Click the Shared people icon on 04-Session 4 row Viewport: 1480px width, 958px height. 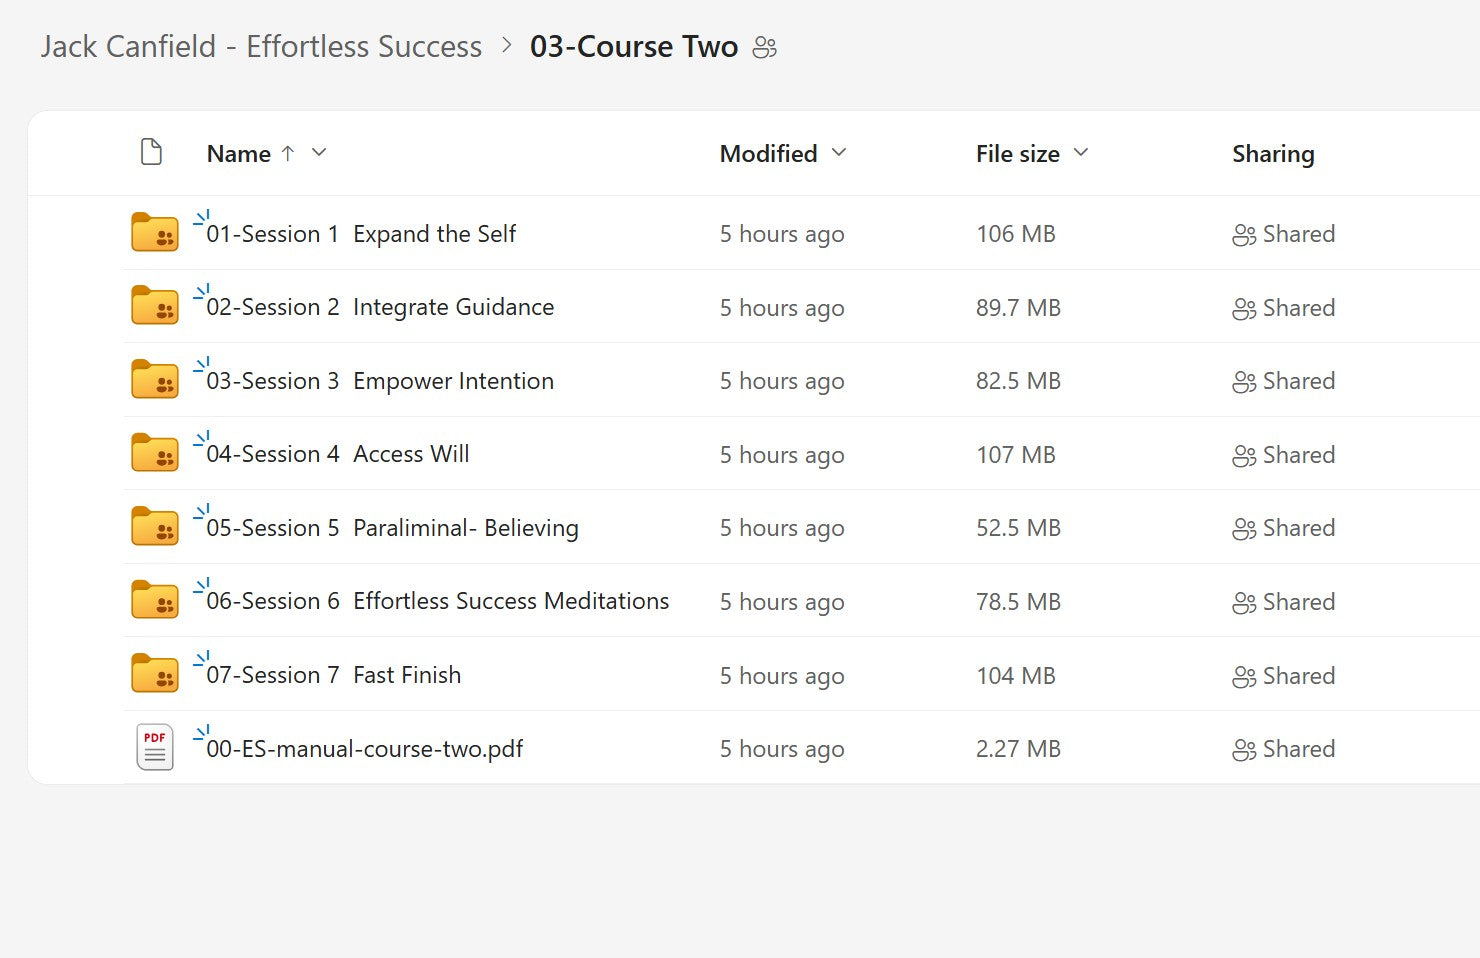click(1245, 454)
